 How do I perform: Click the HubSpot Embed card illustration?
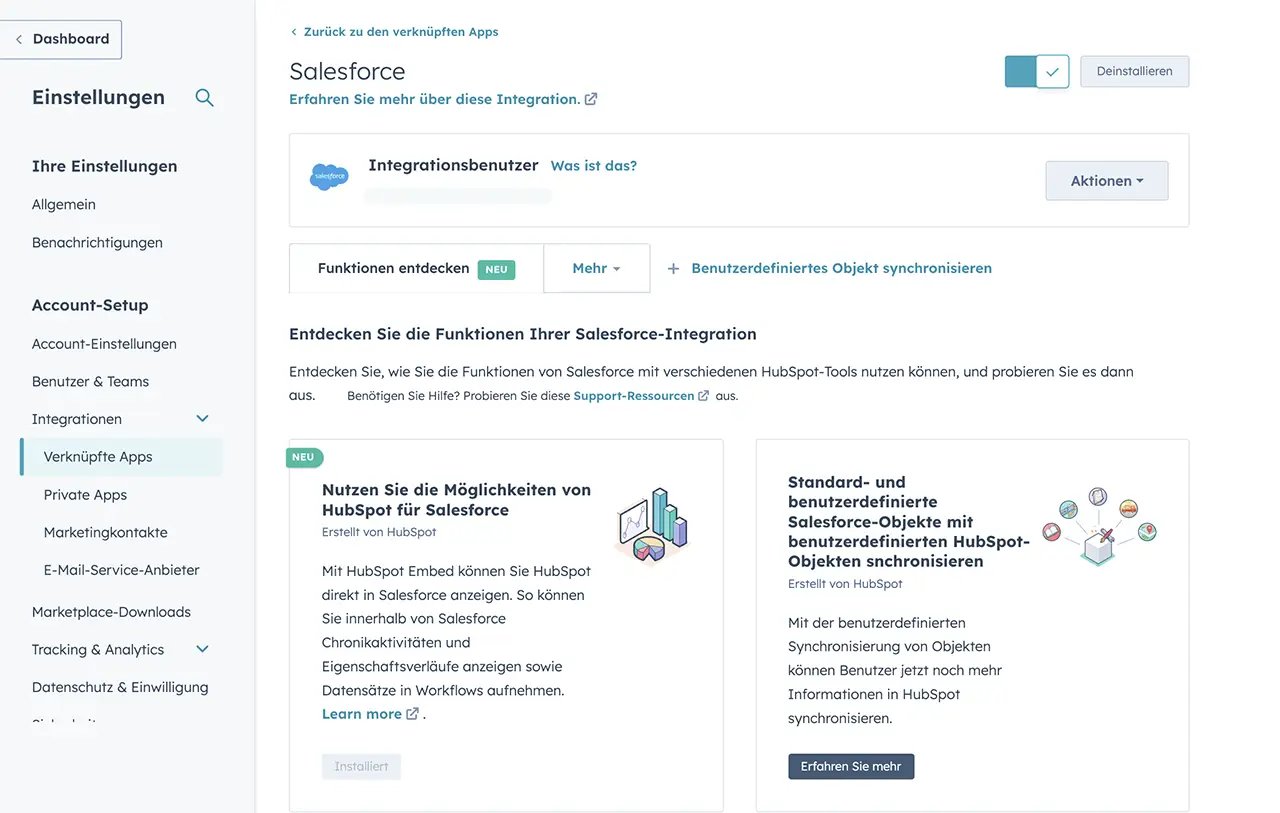pos(651,524)
